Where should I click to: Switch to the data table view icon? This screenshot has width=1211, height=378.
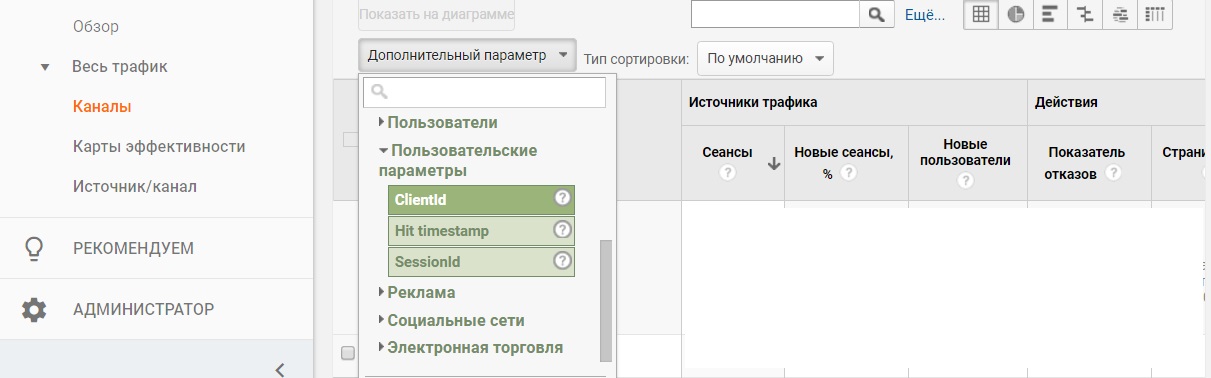pyautogui.click(x=980, y=14)
